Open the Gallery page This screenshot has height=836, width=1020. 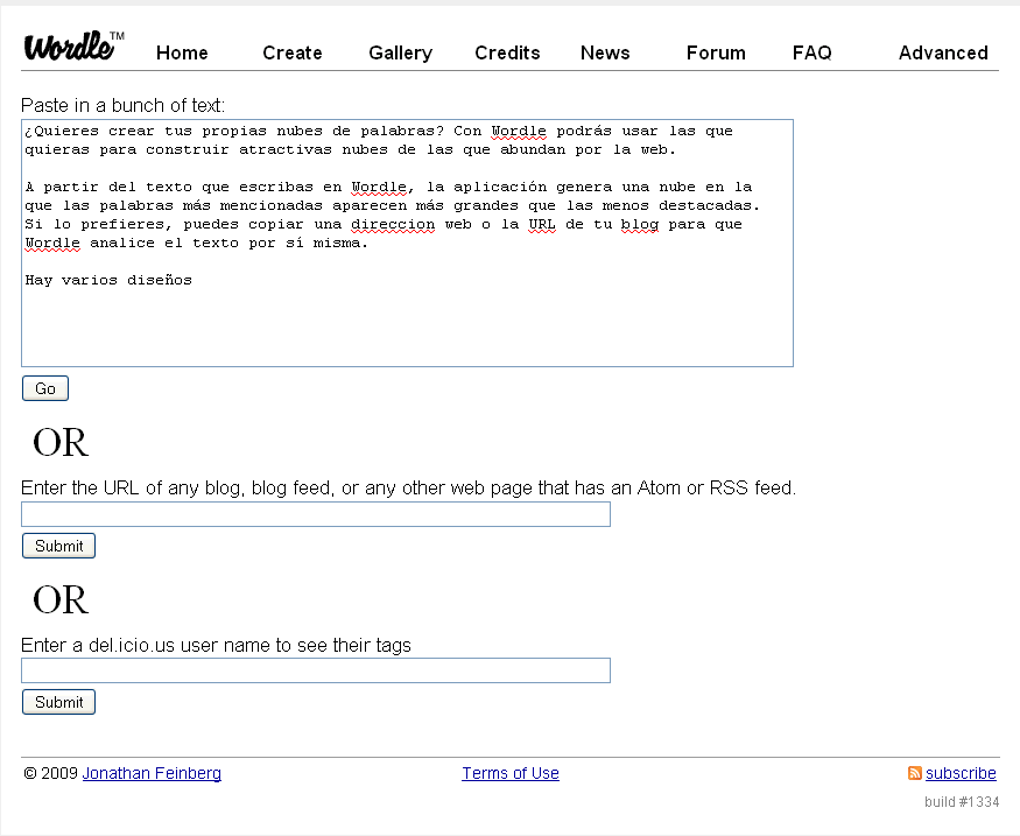click(x=401, y=53)
